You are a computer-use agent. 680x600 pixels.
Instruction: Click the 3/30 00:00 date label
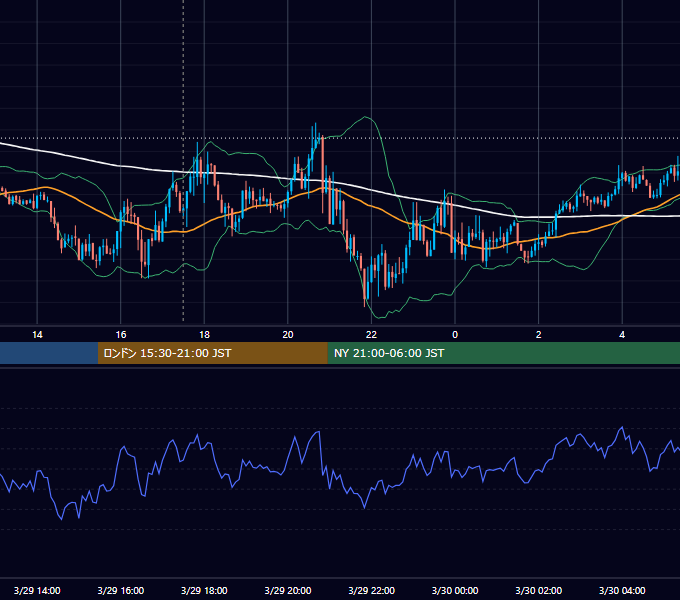tap(455, 590)
